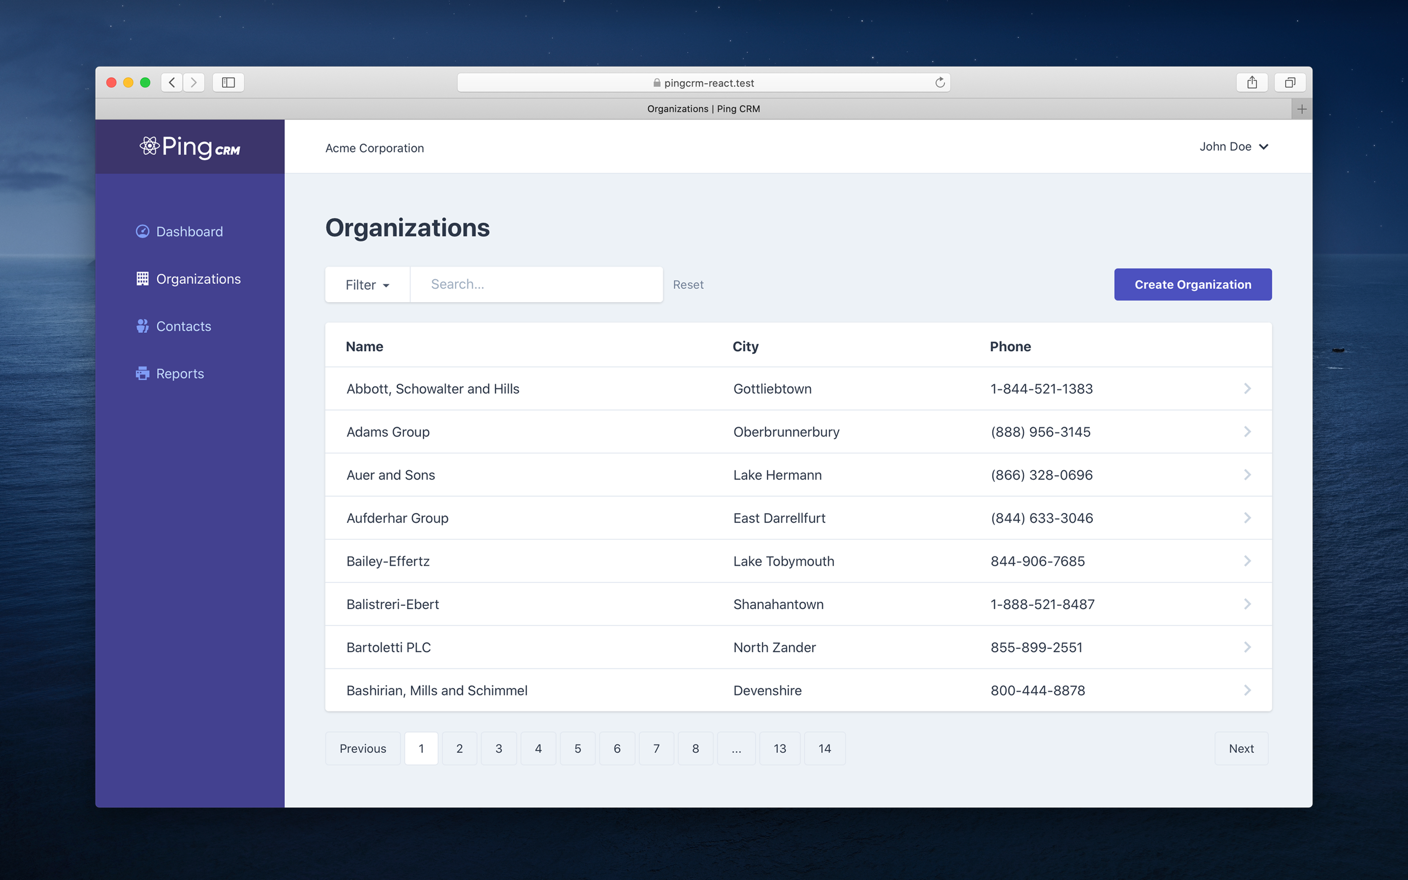1408x880 pixels.
Task: Show all tabs overview in Safari
Action: pos(1290,83)
